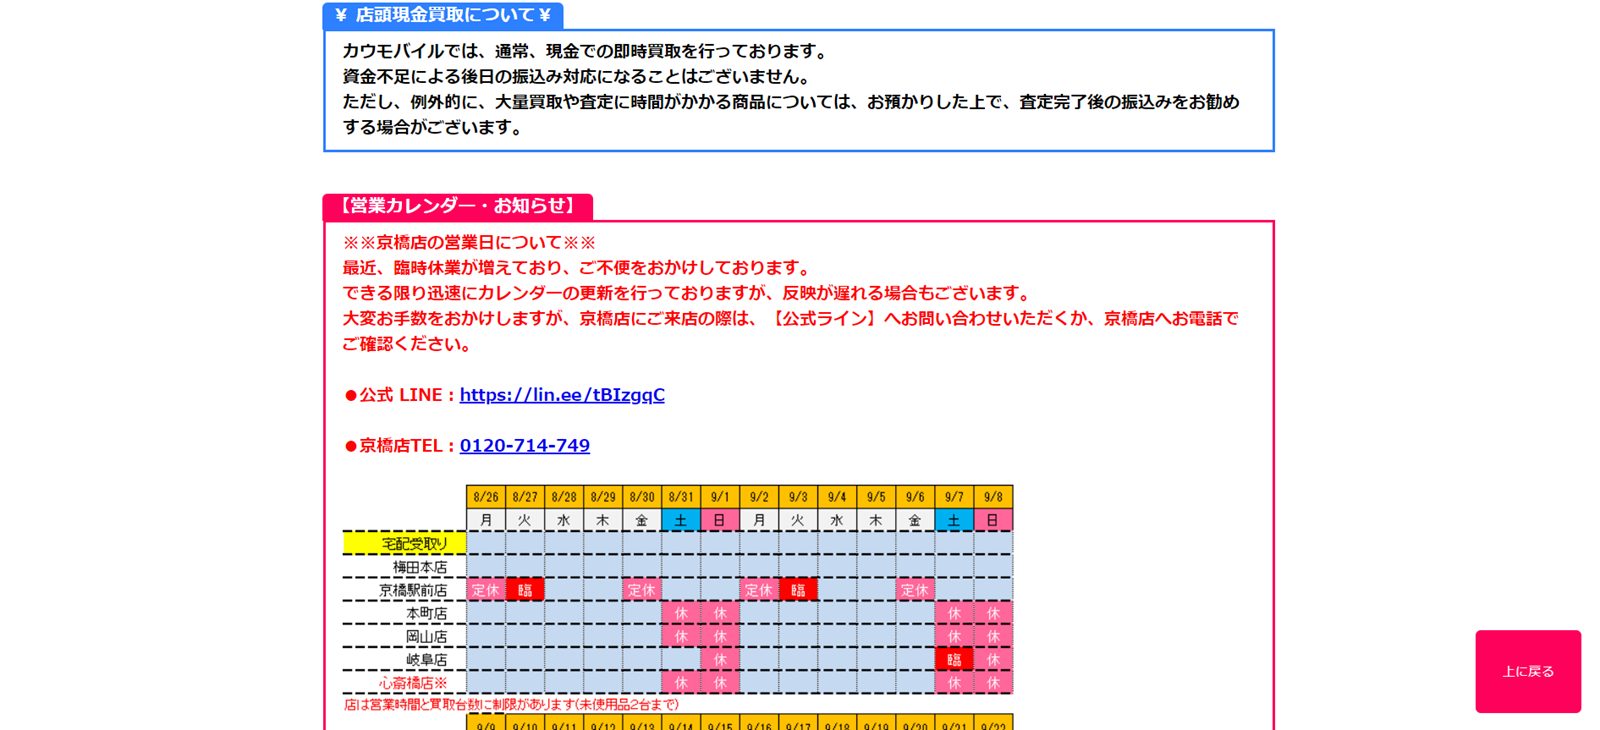Call Kyobashi store number 0120-714-749
1600x730 pixels.
click(x=525, y=446)
